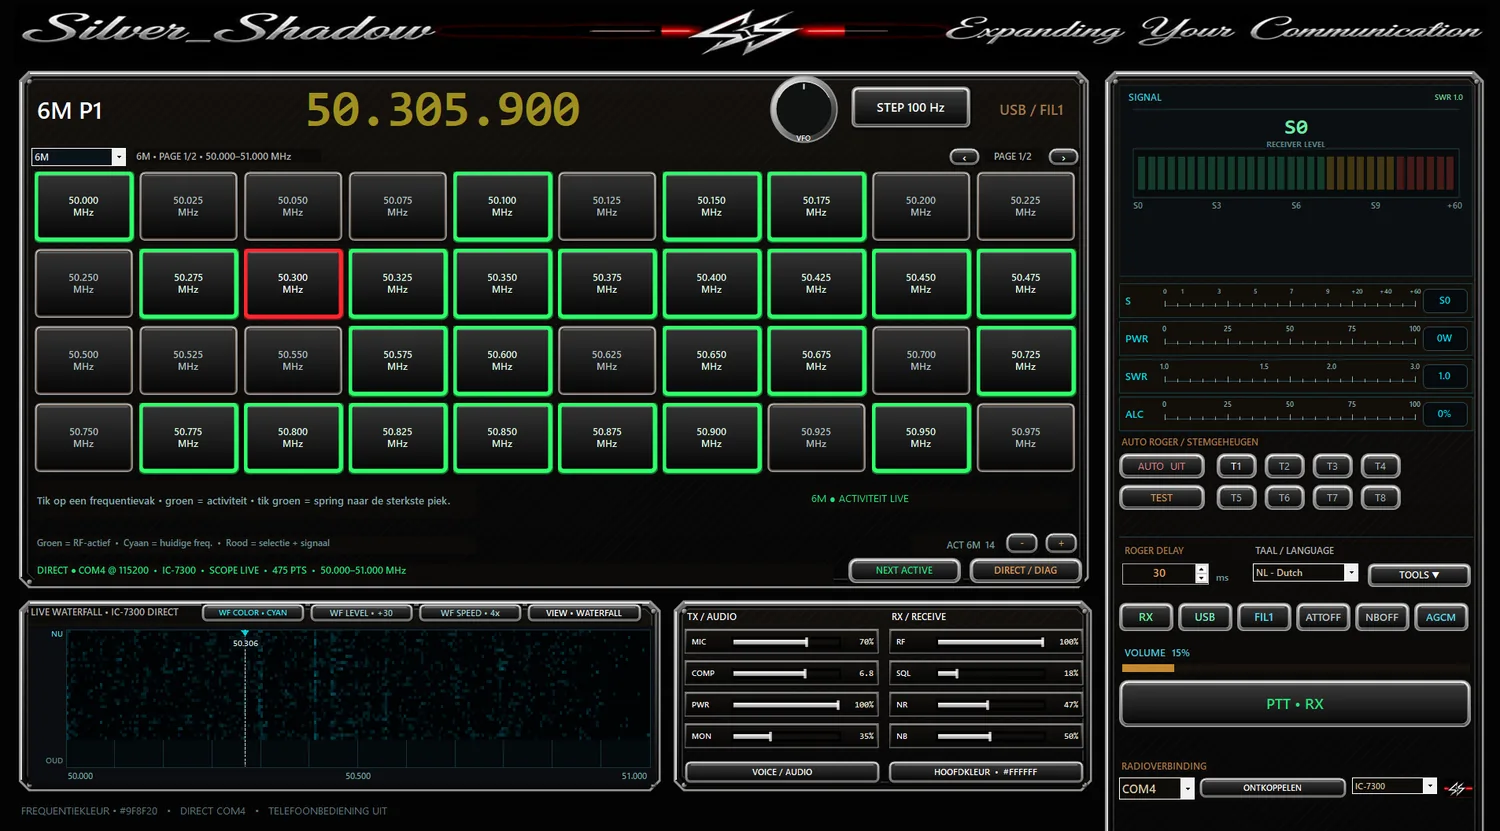The height and width of the screenshot is (831, 1500).
Task: Adjust the SQL squelch slider
Action: [x=990, y=674]
